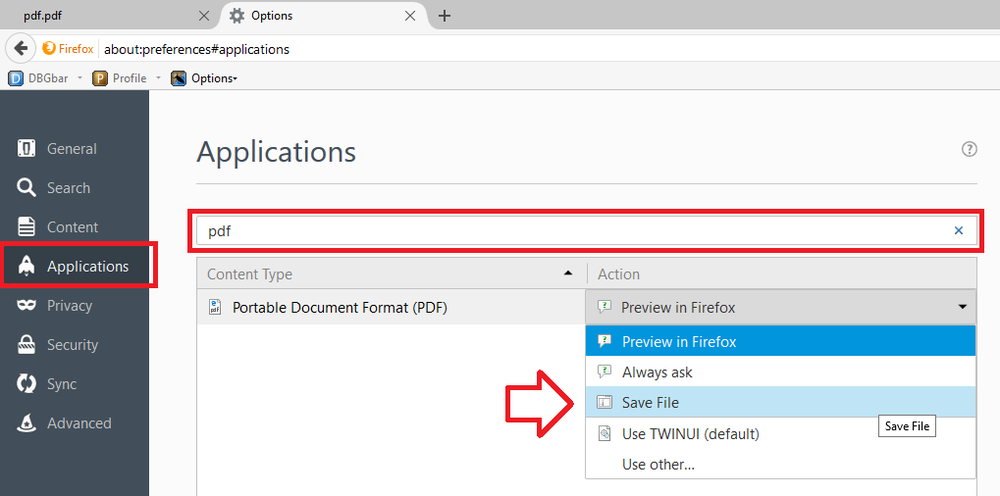Open Profile dropdown arrow
Viewport: 1000px width, 496px height.
[158, 78]
